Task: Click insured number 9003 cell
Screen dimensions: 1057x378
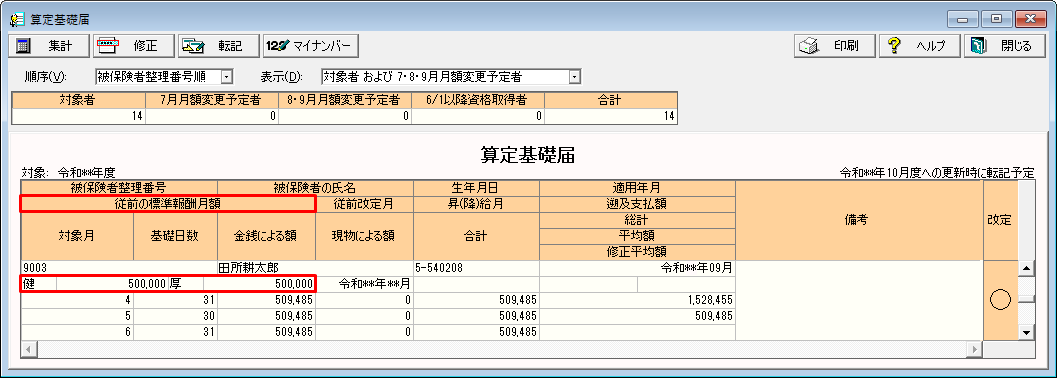Action: [x=119, y=268]
